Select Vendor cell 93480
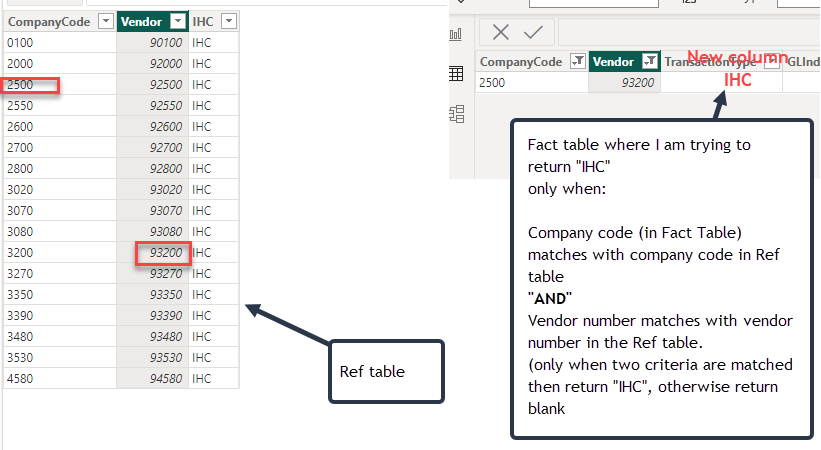The height and width of the screenshot is (450, 821). [152, 336]
